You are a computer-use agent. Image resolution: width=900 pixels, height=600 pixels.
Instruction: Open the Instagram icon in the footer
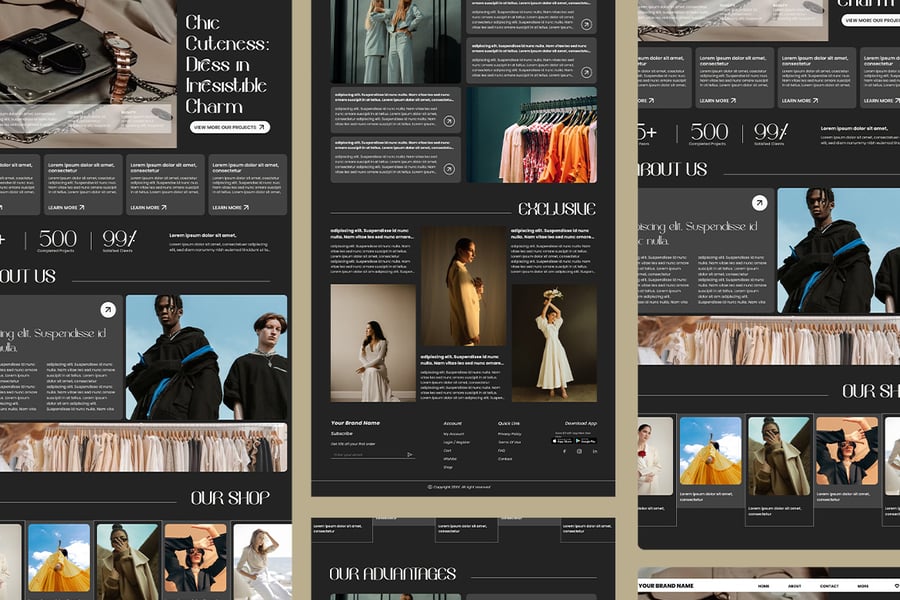579,451
